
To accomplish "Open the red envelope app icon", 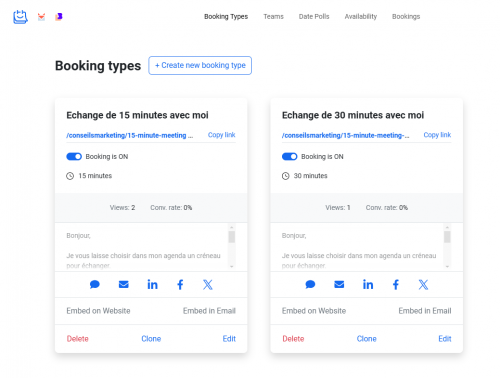I will (x=41, y=17).
